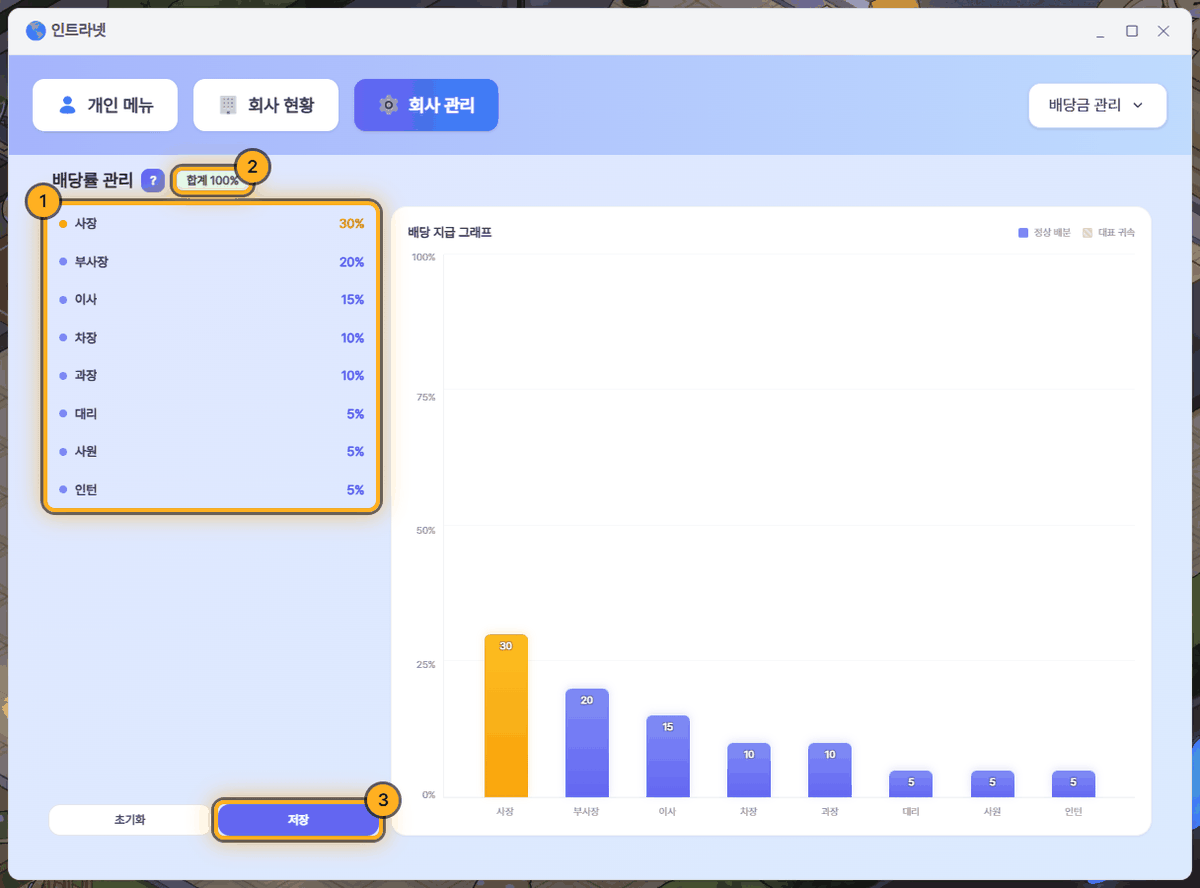Click the 정상 배분 legend entry
This screenshot has width=1200, height=888.
[x=1044, y=232]
